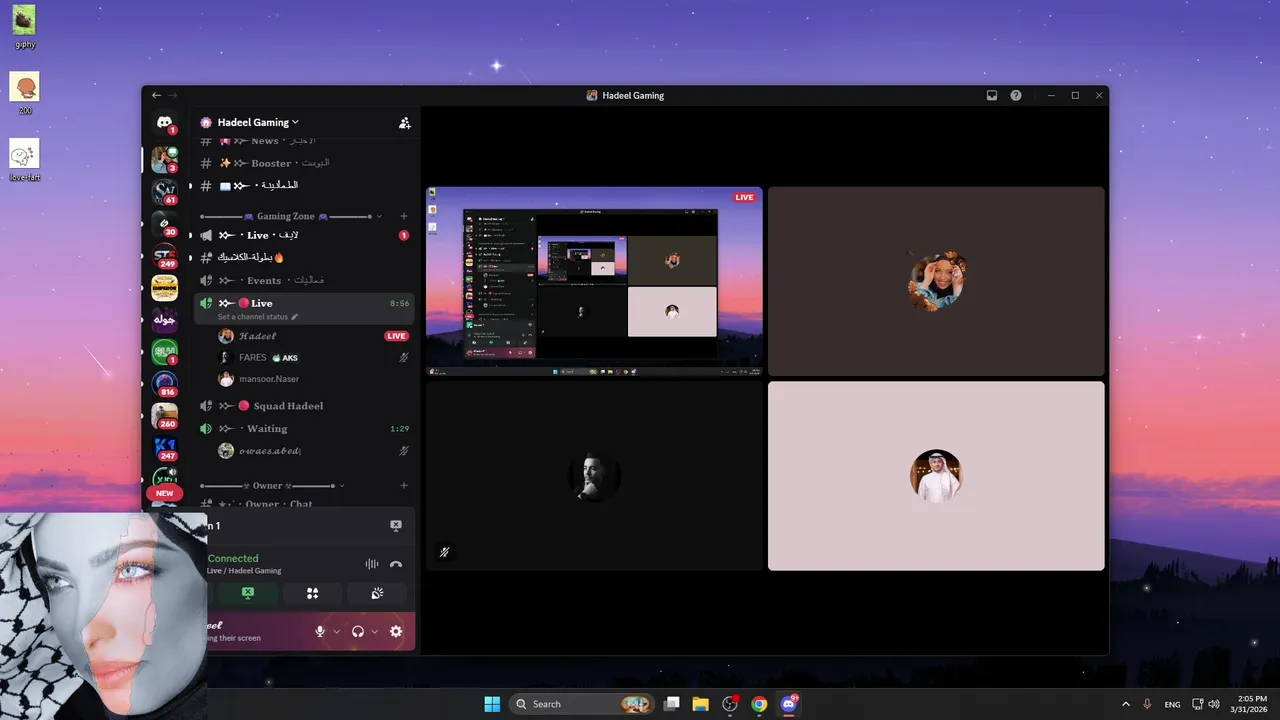Stop streaming with the screen-X icon
1280x720 pixels.
coord(396,526)
